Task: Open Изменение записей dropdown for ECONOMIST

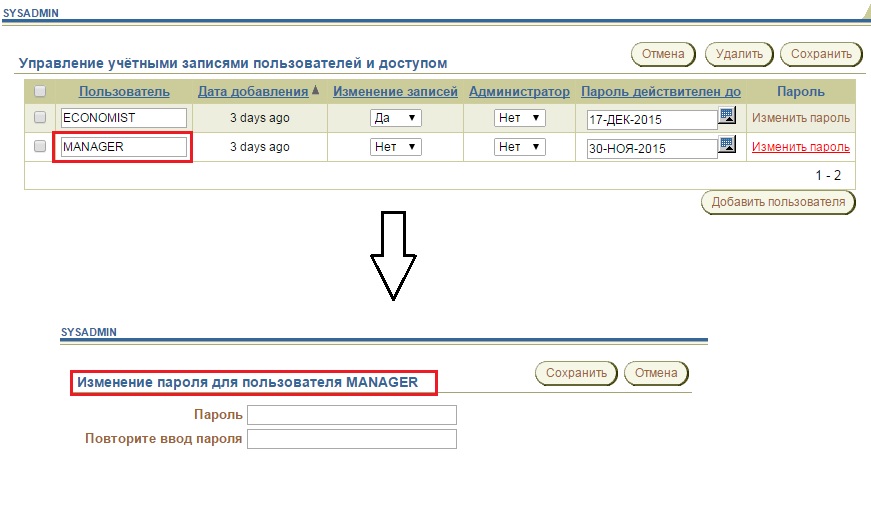Action: pos(396,118)
